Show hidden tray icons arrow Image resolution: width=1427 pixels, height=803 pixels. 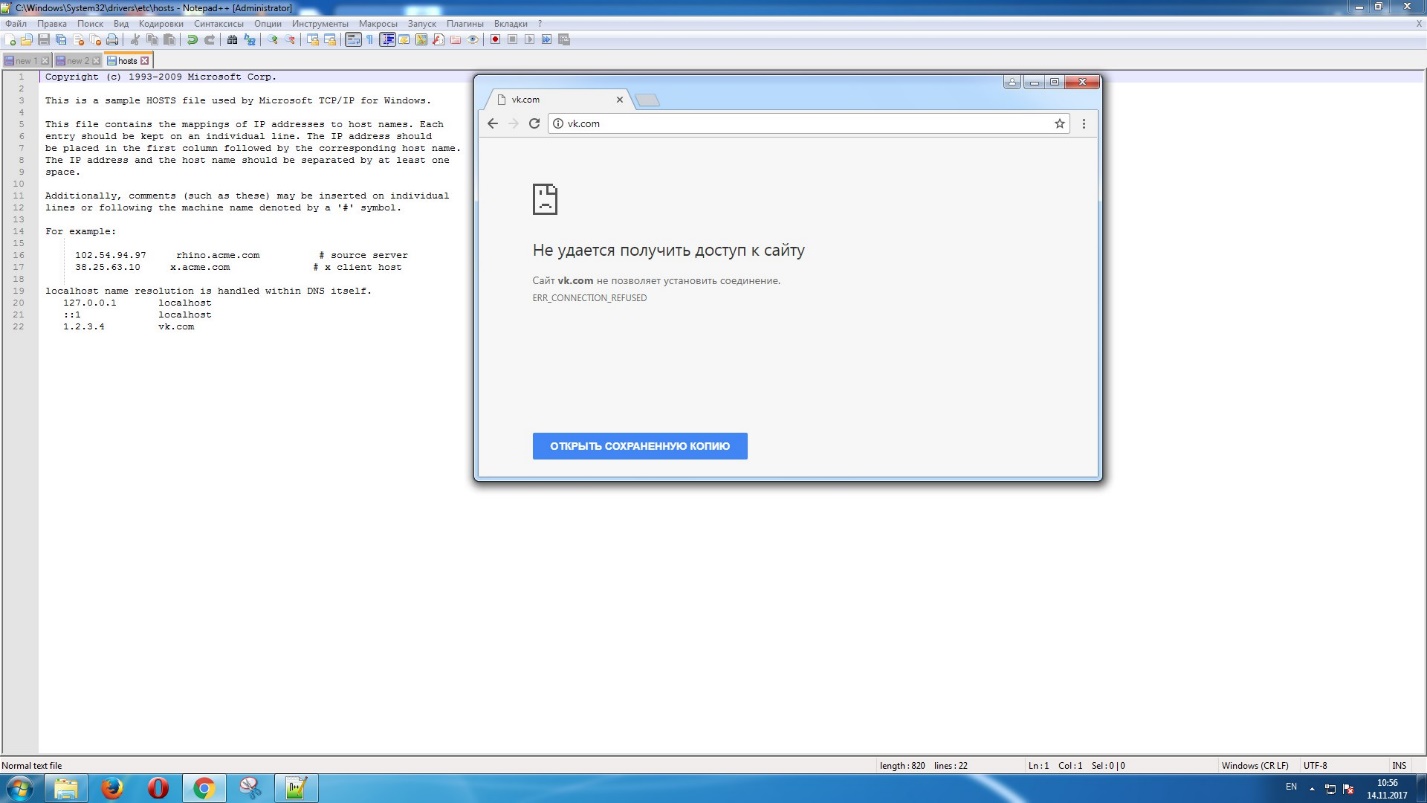pos(1312,788)
